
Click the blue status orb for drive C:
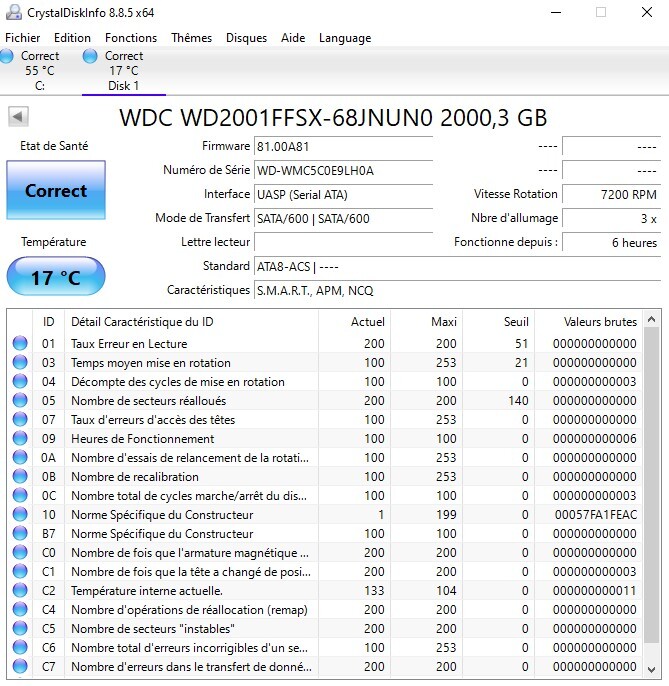8,57
